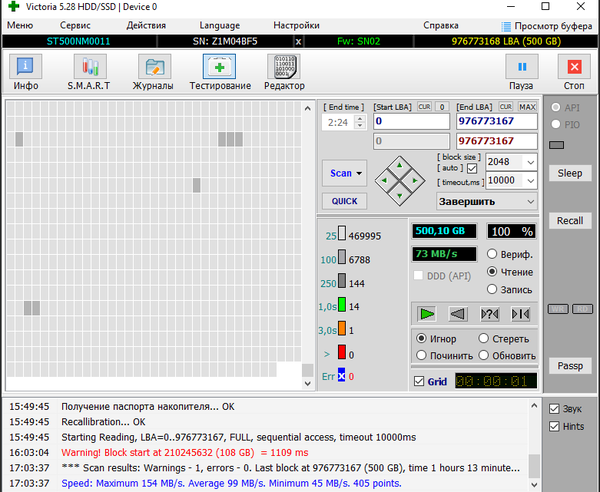Disable the Звук sound checkbox
Screen dimensions: 600x492
[x=556, y=408]
